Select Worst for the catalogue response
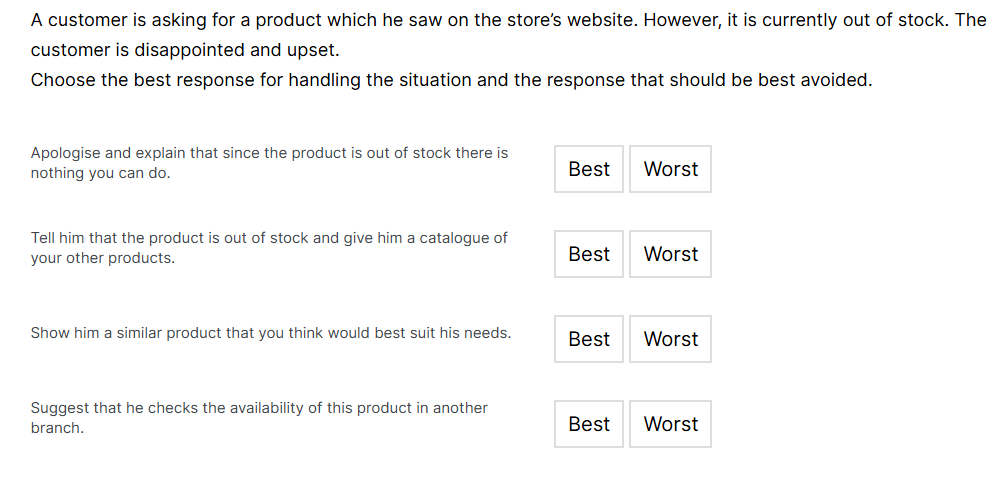 pyautogui.click(x=670, y=254)
